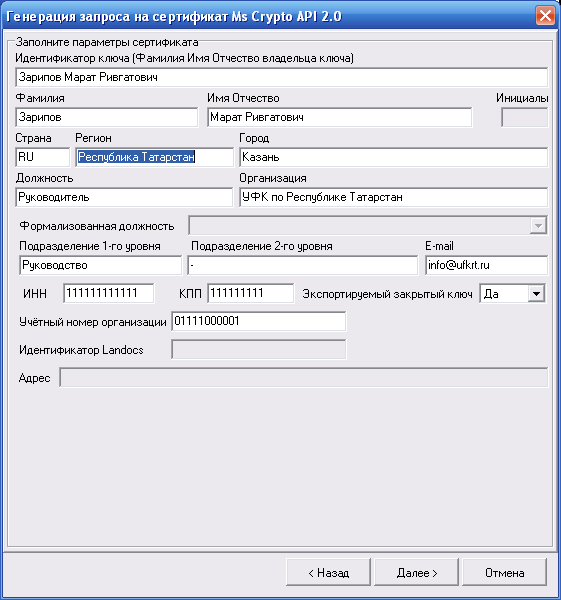561x600 pixels.
Task: Click the ИНН number field
Action: pyautogui.click(x=109, y=293)
